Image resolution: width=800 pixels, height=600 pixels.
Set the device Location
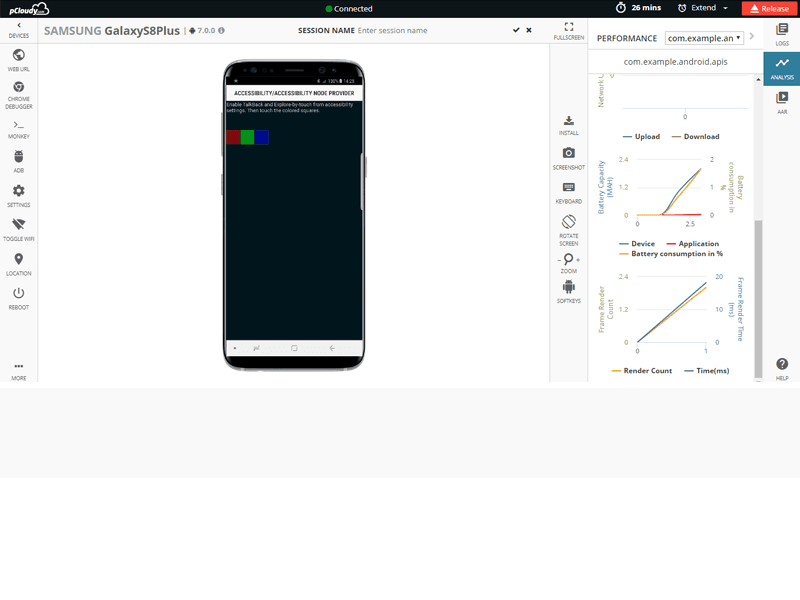[x=19, y=264]
